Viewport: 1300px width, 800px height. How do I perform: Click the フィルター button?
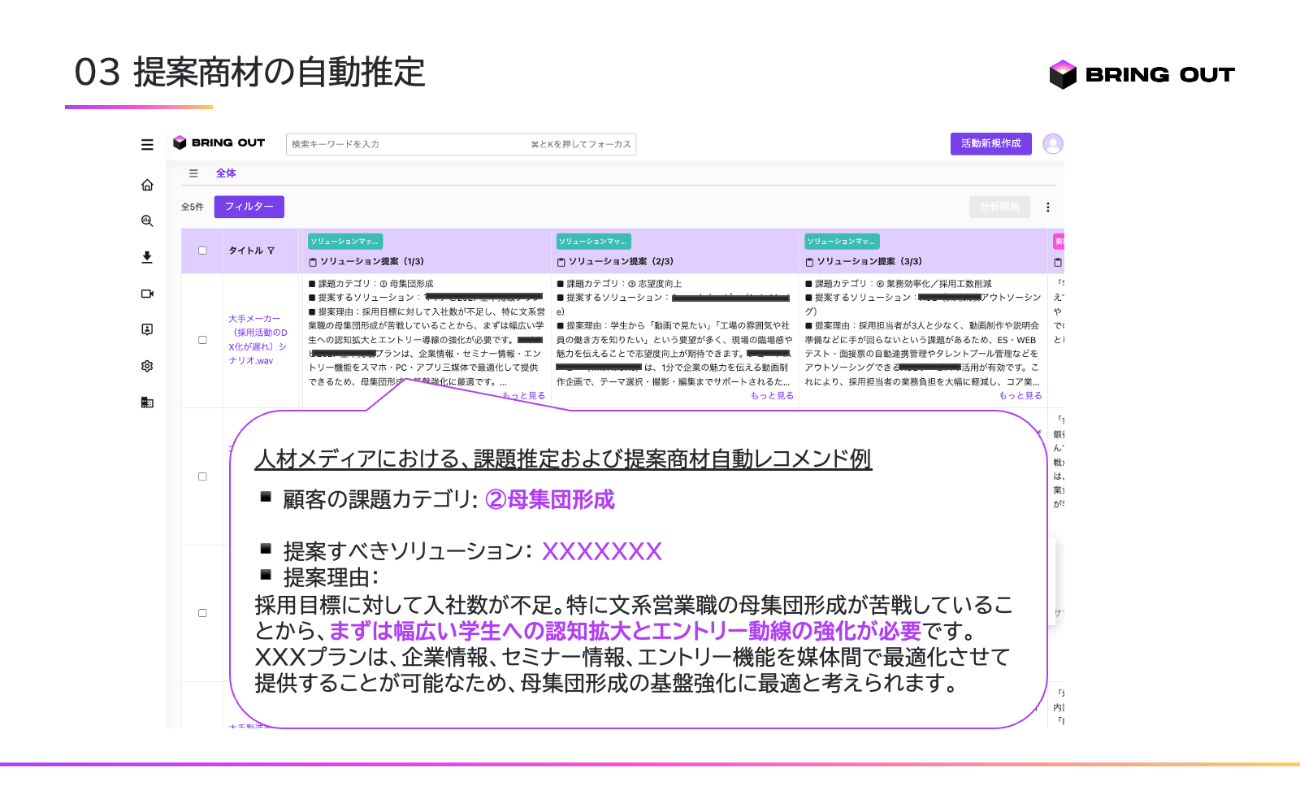(x=249, y=207)
